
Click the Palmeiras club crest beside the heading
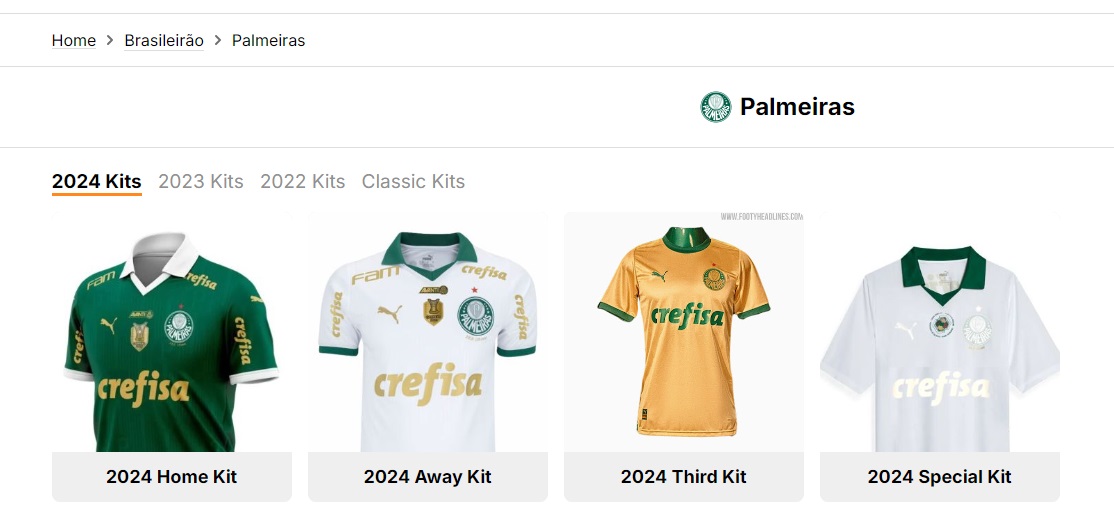pos(716,107)
